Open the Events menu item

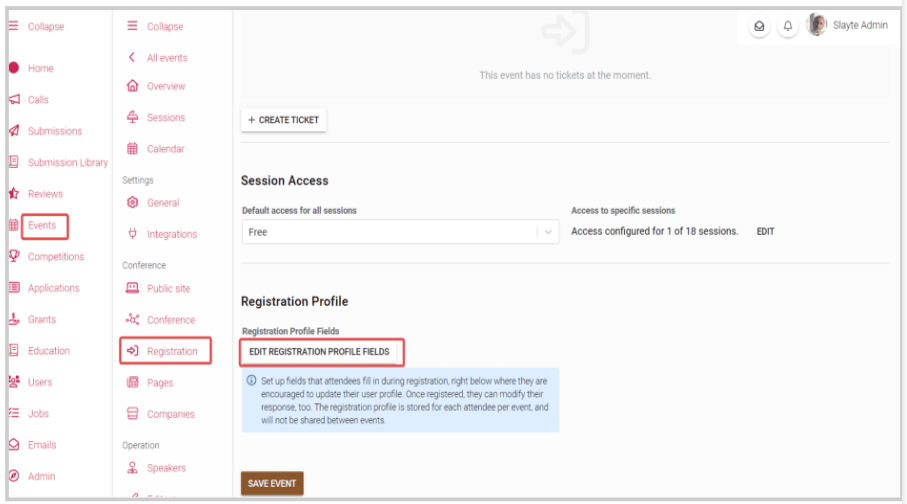45,226
